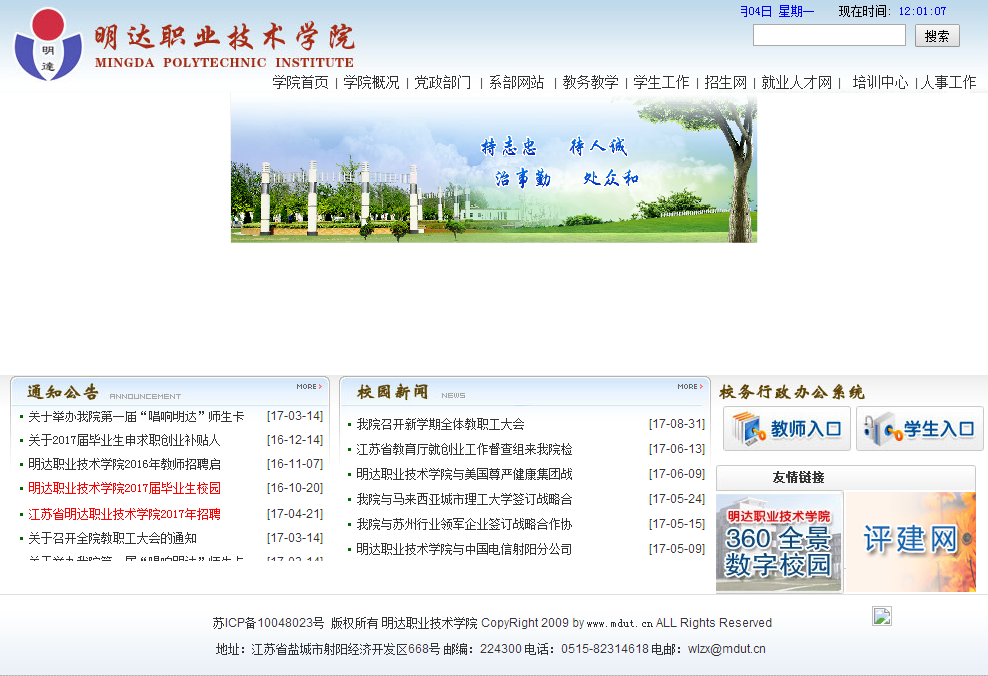Image resolution: width=988 pixels, height=676 pixels.
Task: Open the 360全景数字校园 thumbnail
Action: tap(779, 541)
